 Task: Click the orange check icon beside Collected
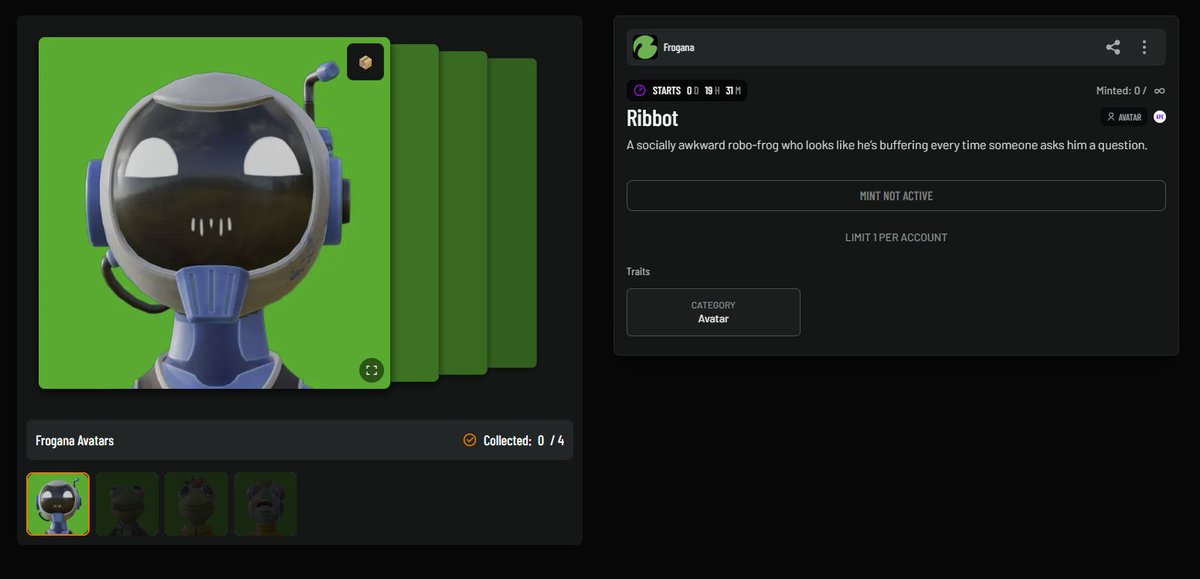[x=470, y=440]
